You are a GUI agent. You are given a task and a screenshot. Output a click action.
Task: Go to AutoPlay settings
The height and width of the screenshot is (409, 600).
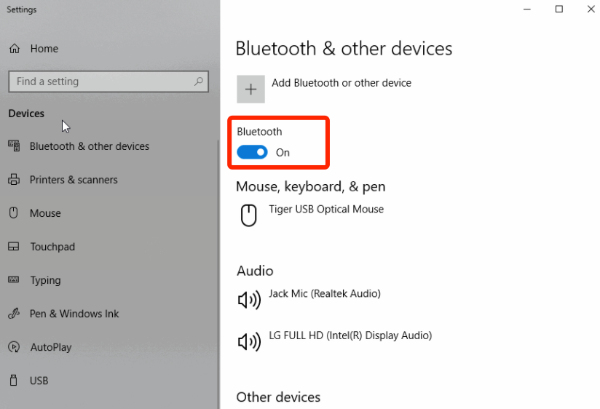(51, 347)
